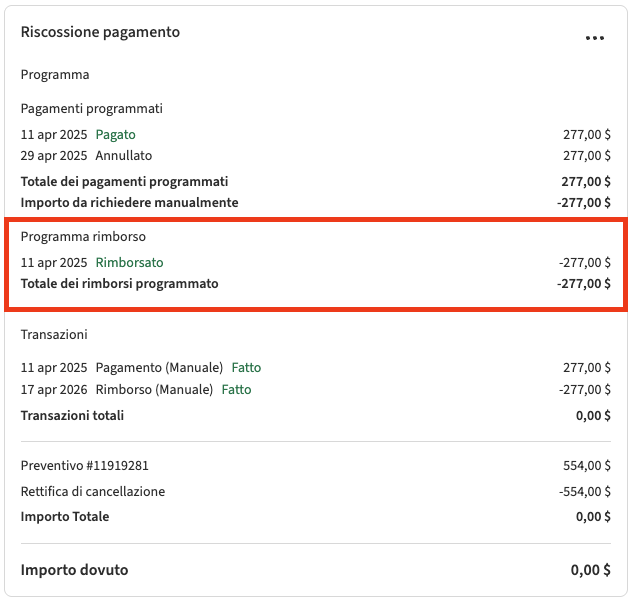Select the Pagamenti programmati section label
This screenshot has height=604, width=637.
[x=91, y=108]
